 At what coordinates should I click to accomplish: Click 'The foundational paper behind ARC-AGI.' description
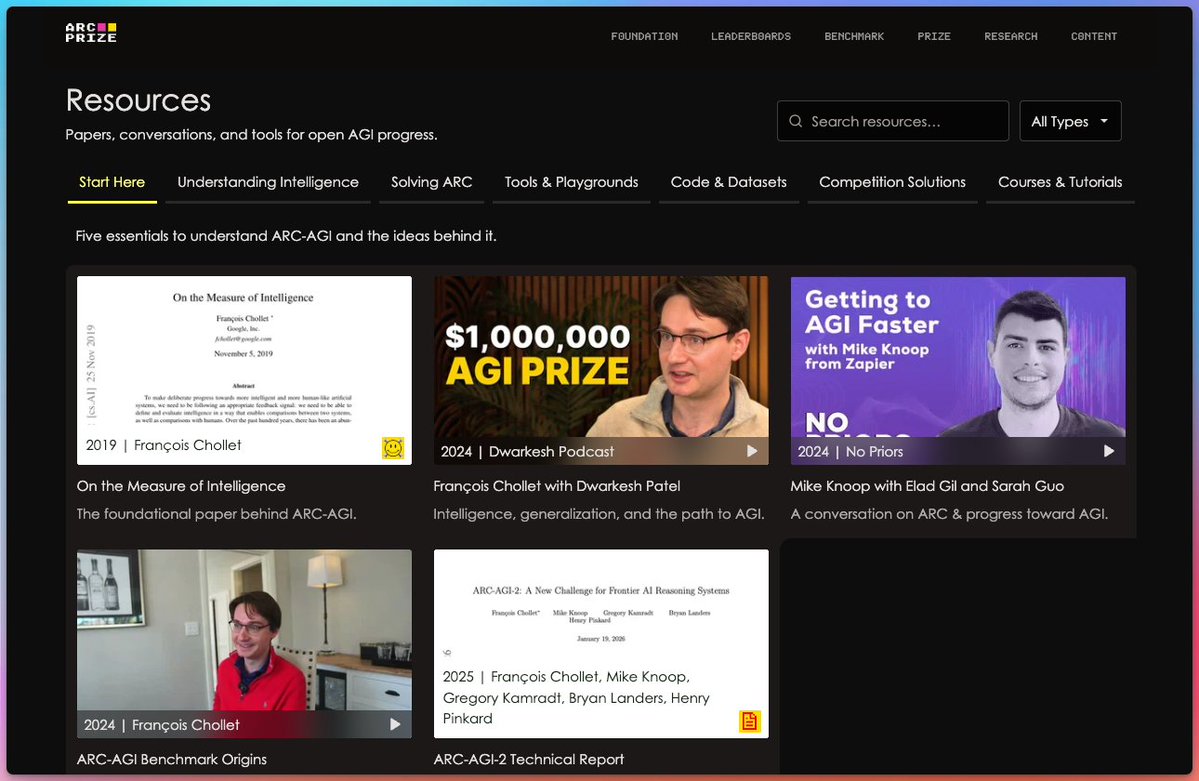coord(216,514)
